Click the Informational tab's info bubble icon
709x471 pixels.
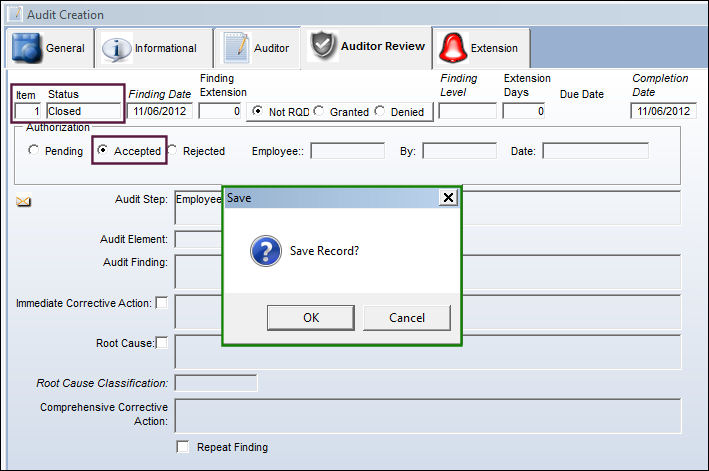coord(116,48)
